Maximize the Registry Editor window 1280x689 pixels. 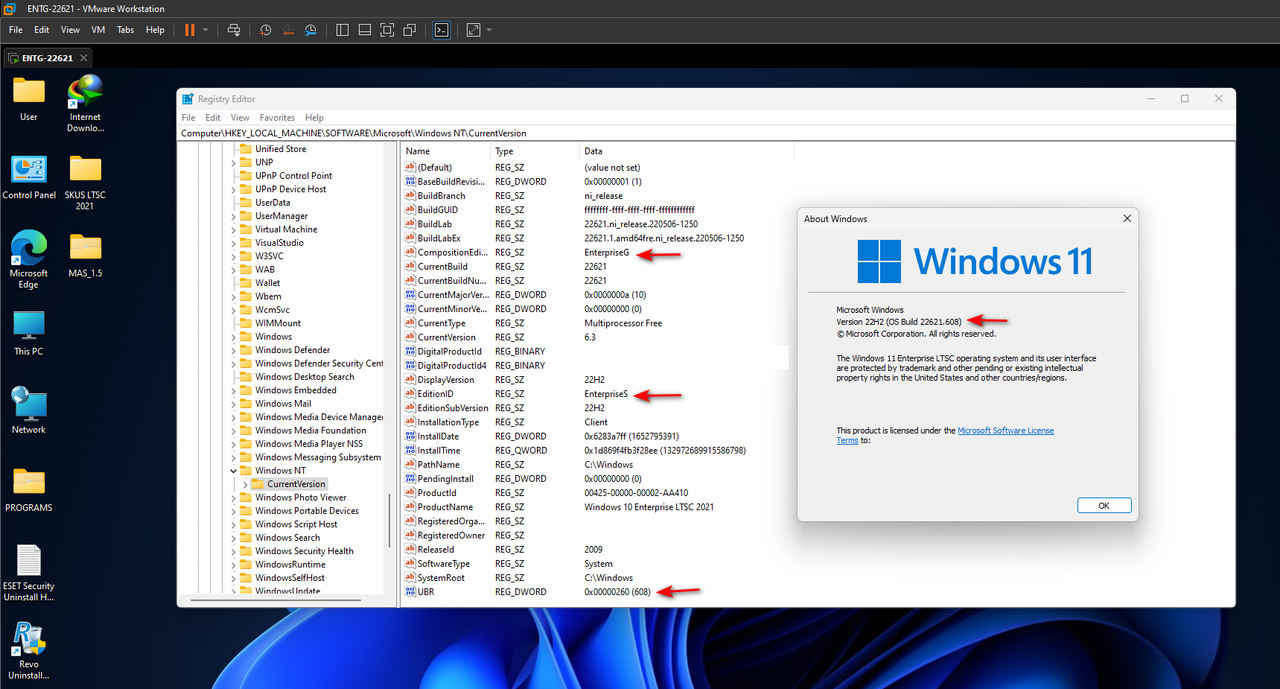1185,98
